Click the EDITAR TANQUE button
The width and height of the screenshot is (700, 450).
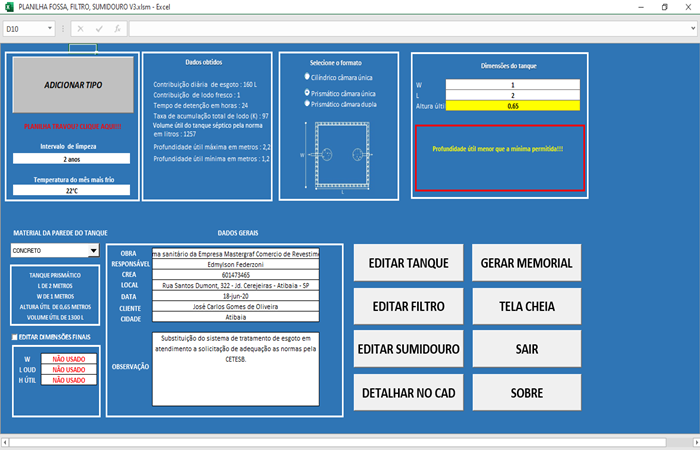[408, 263]
